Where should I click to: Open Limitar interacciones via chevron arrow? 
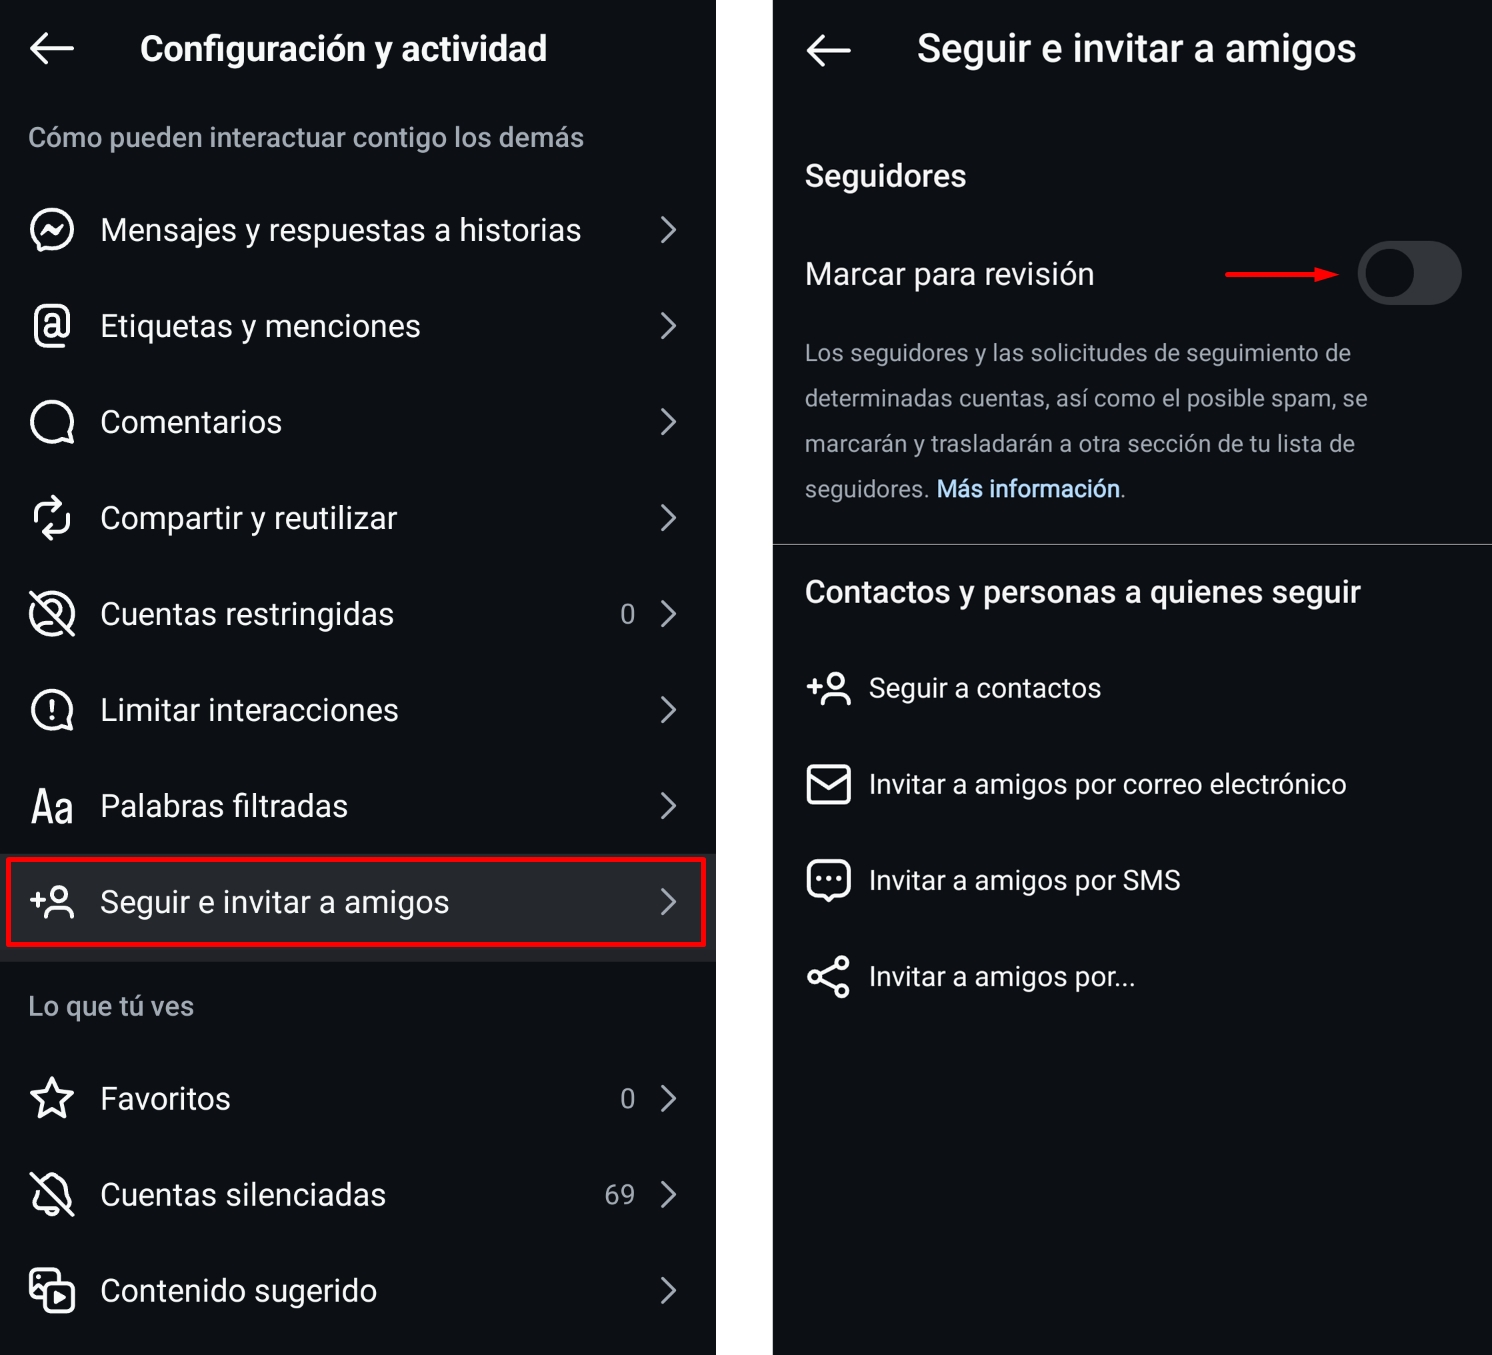coord(669,710)
